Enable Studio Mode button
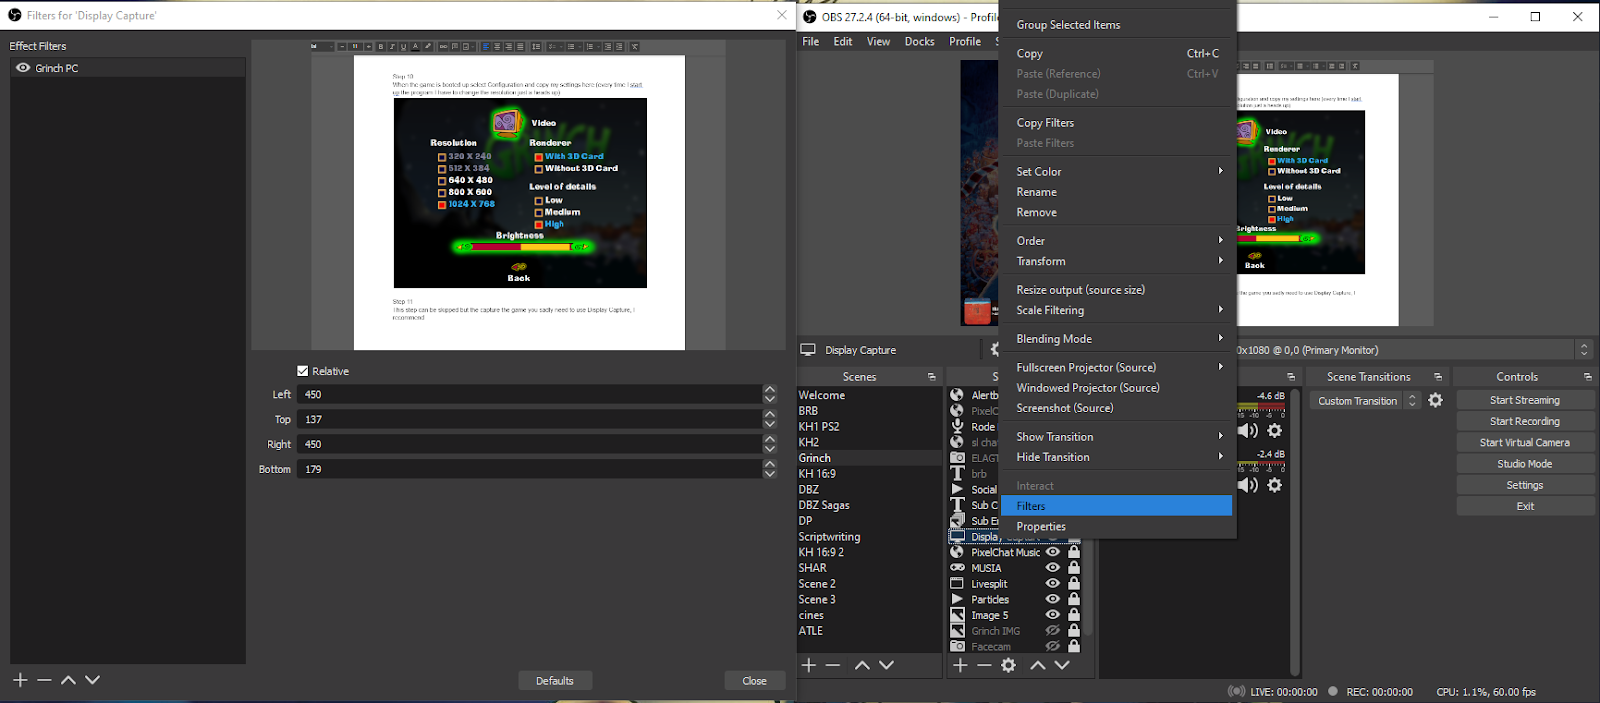The height and width of the screenshot is (703, 1600). pos(1525,464)
